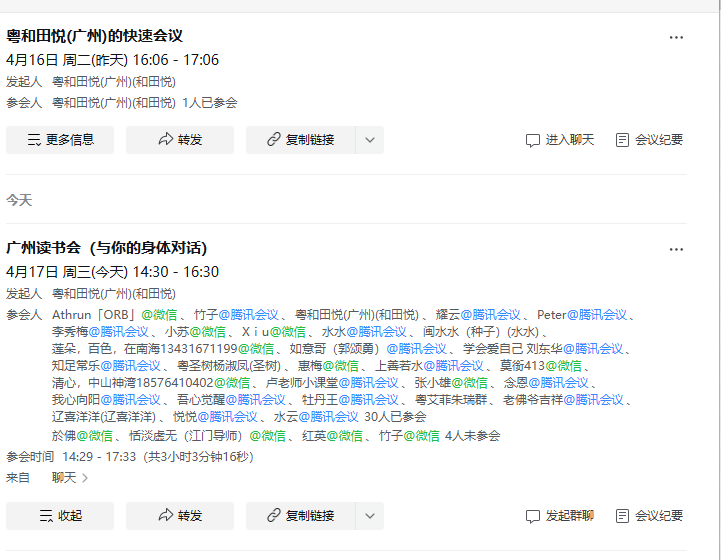Screen dimensions: 721x560
Task: Click 1人已参会 in first meeting
Action: coord(209,103)
